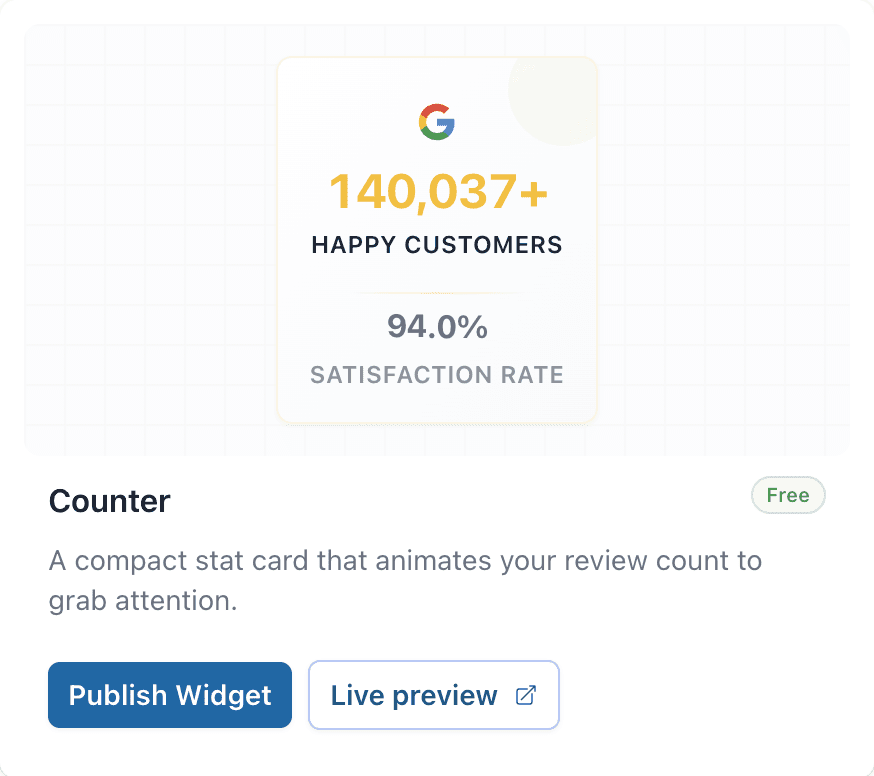This screenshot has width=874, height=776.
Task: Click the 140,037+ counter number
Action: click(x=438, y=191)
